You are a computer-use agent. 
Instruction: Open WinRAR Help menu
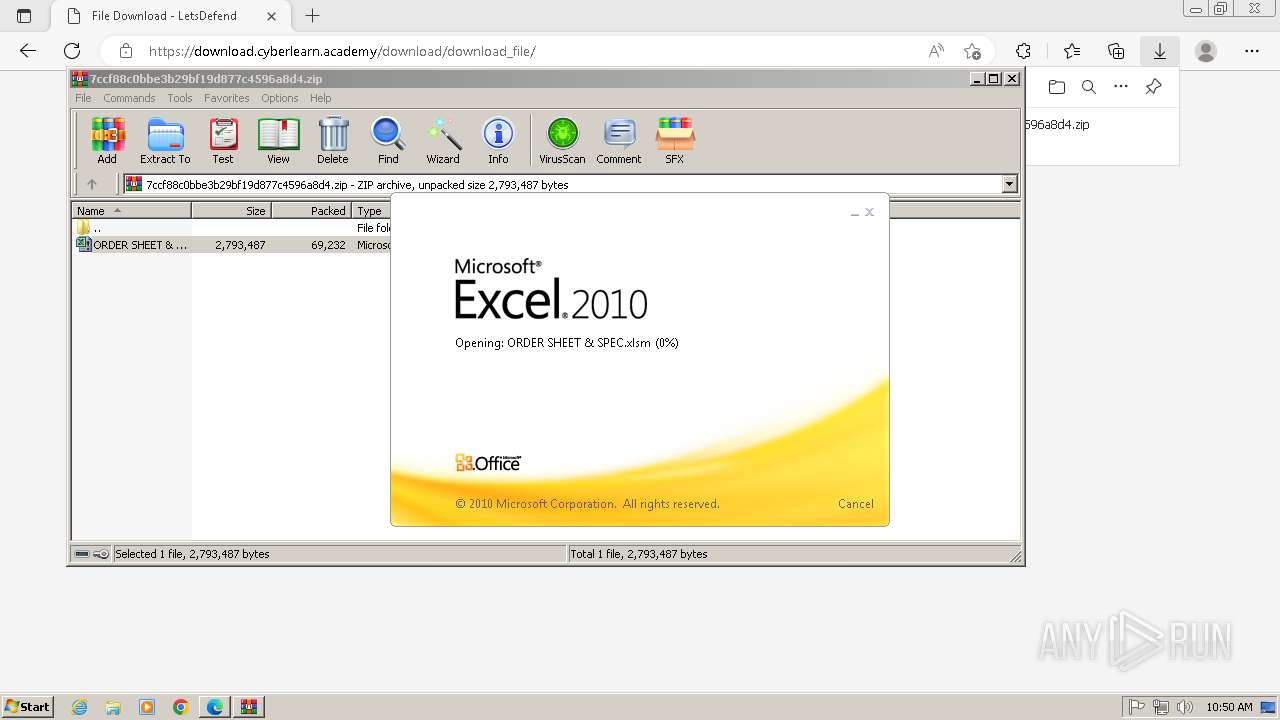[320, 98]
